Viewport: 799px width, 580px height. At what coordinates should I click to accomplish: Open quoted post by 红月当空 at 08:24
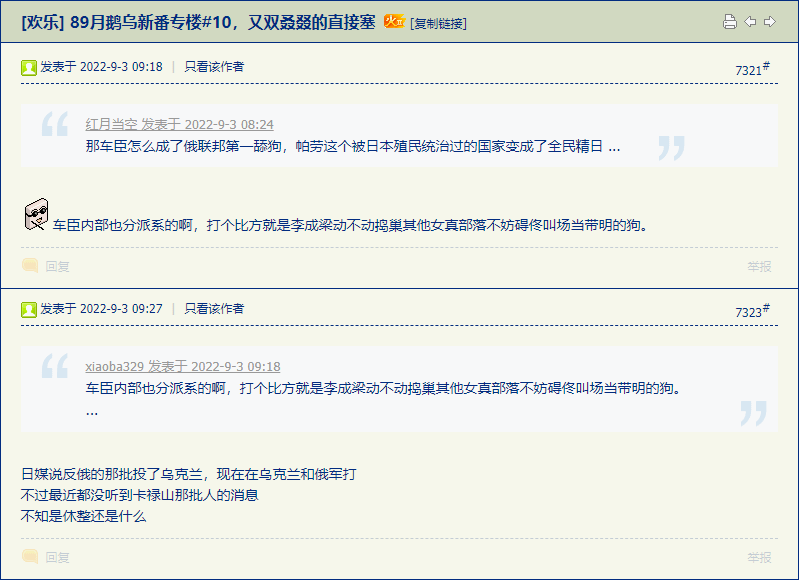(179, 124)
